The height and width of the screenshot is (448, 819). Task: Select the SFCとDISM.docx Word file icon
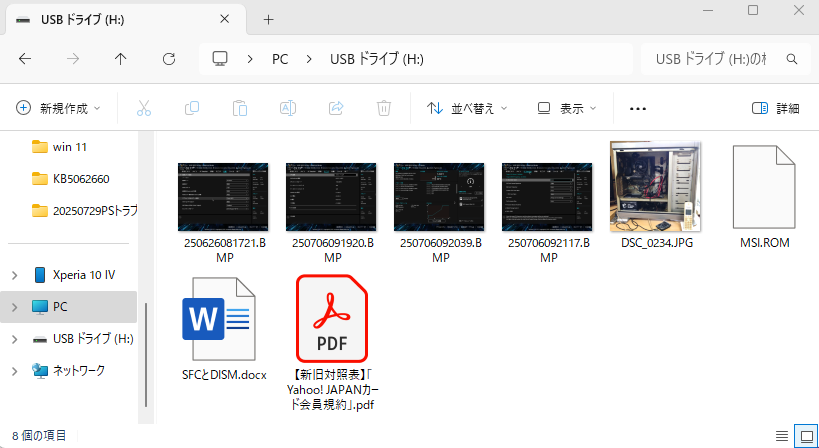(219, 319)
